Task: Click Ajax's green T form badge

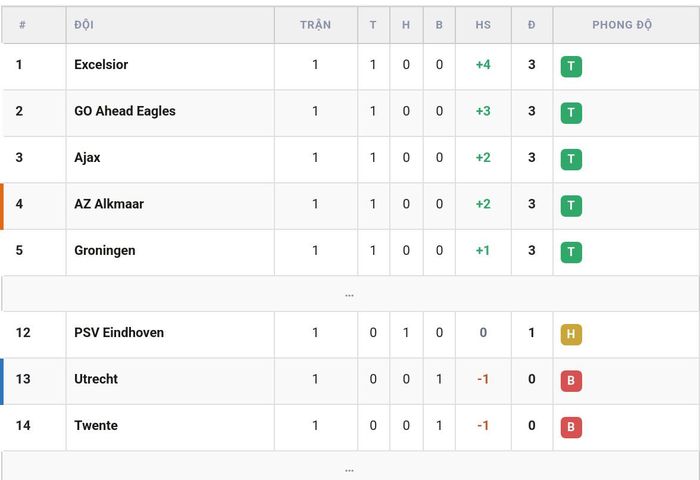Action: pos(571,159)
